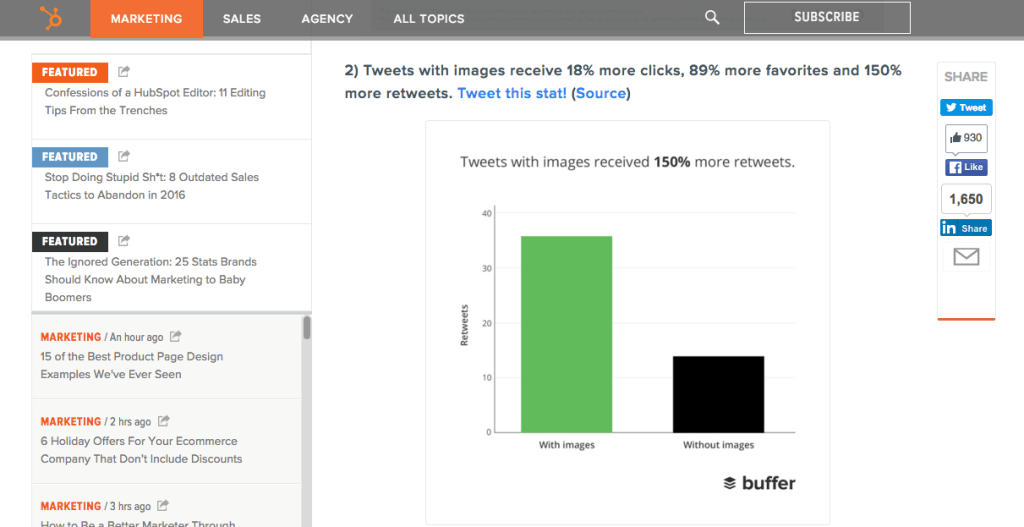This screenshot has height=527, width=1024.
Task: Email this post via envelope icon
Action: [966, 257]
